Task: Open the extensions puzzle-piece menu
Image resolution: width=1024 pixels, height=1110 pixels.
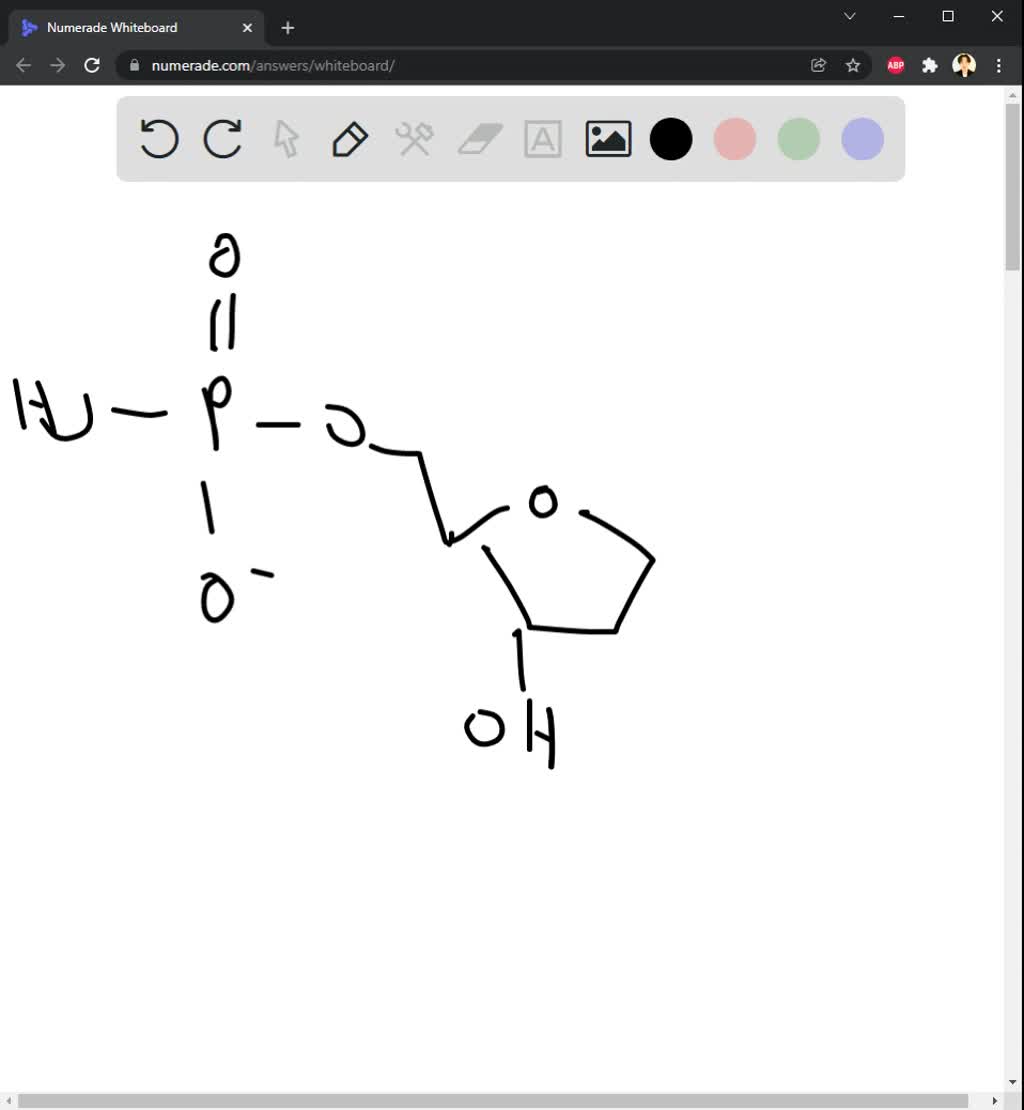Action: [x=929, y=64]
